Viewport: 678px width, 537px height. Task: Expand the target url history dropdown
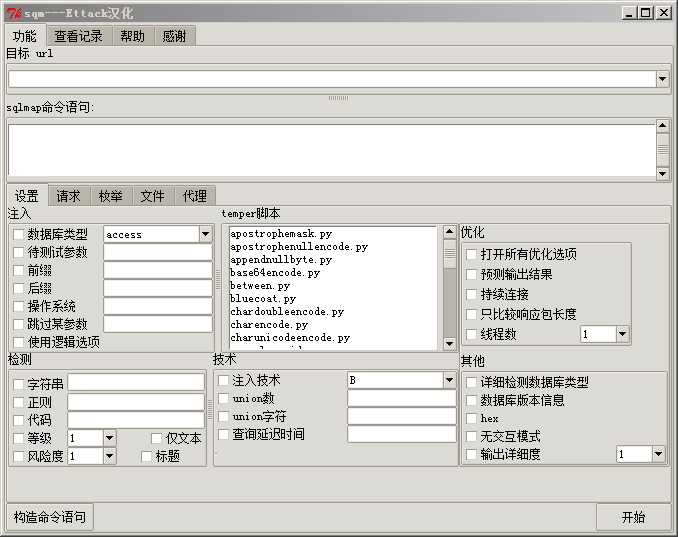[x=662, y=79]
